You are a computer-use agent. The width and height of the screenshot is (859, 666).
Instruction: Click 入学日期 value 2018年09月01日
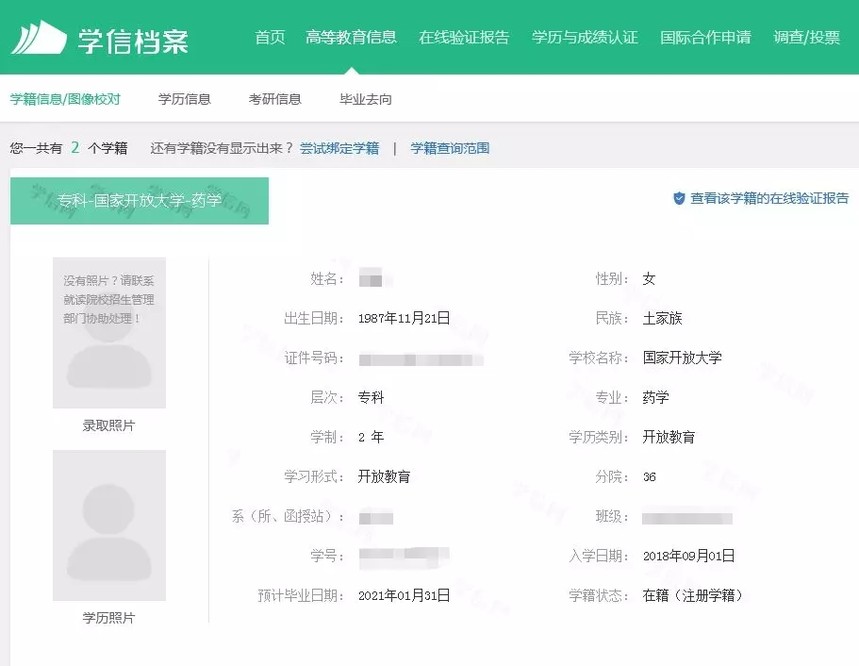pos(689,556)
